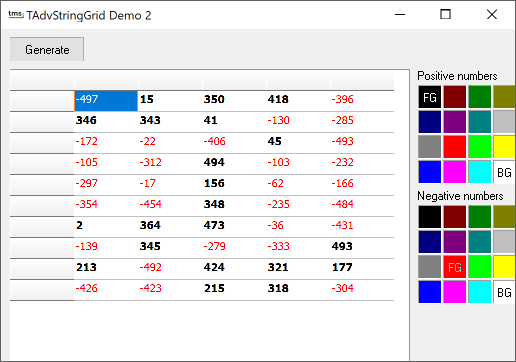Pick cyan swatch under Negative numbers
Viewport: 516px width, 362px height.
coord(480,292)
